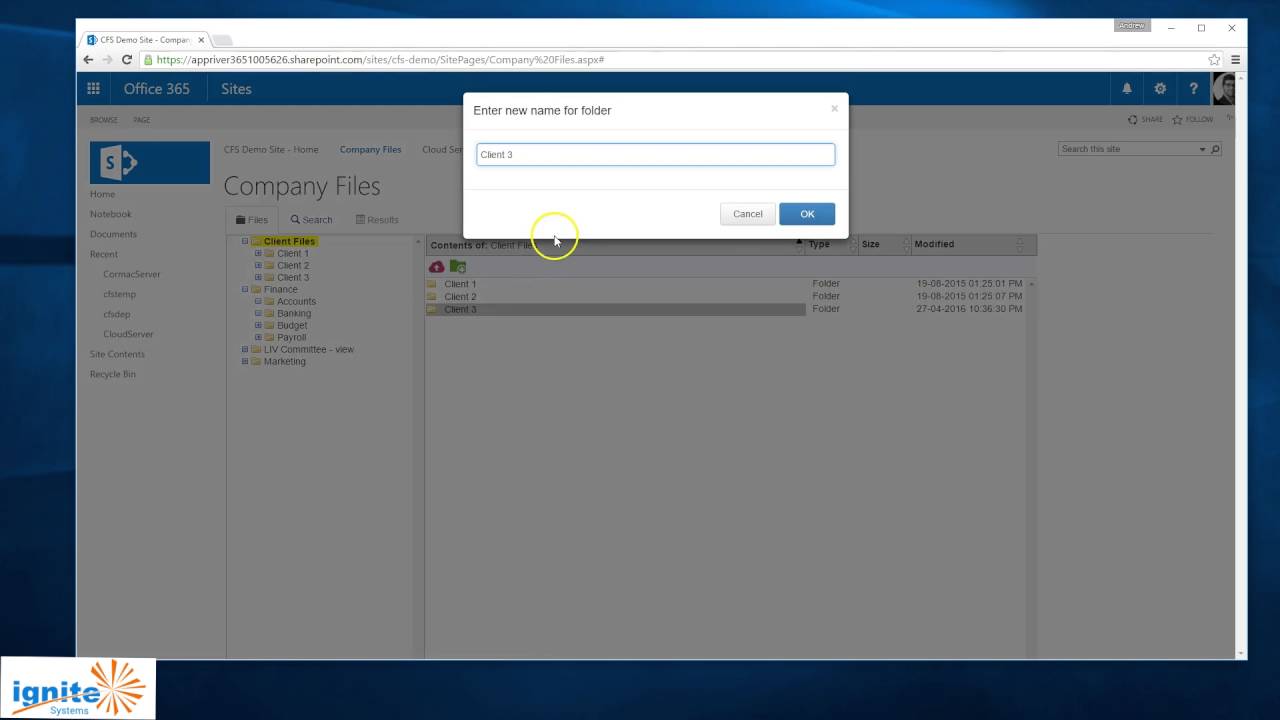Click the browser address bar URL
Viewport: 1280px width, 720px height.
380,60
